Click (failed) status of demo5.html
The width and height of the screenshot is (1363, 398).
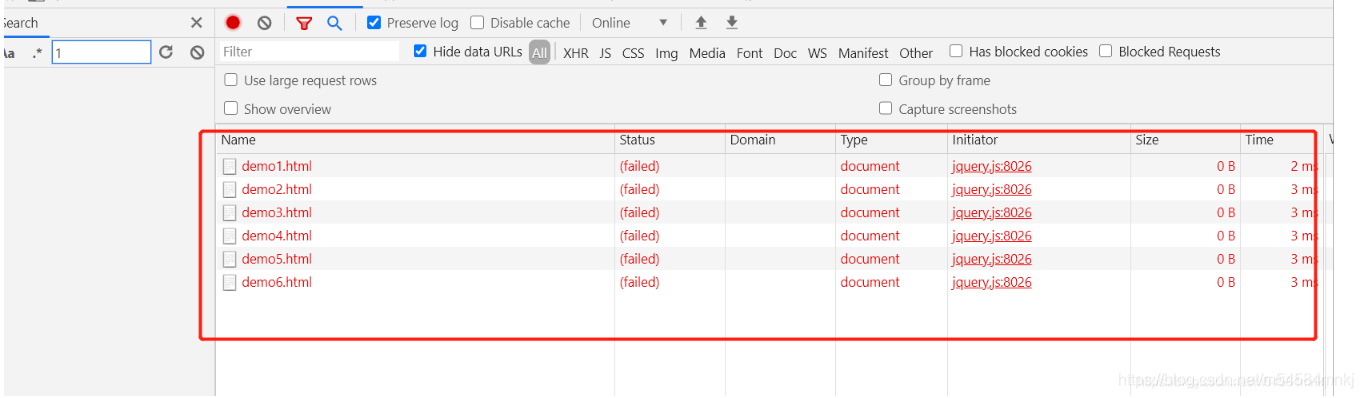pyautogui.click(x=639, y=259)
